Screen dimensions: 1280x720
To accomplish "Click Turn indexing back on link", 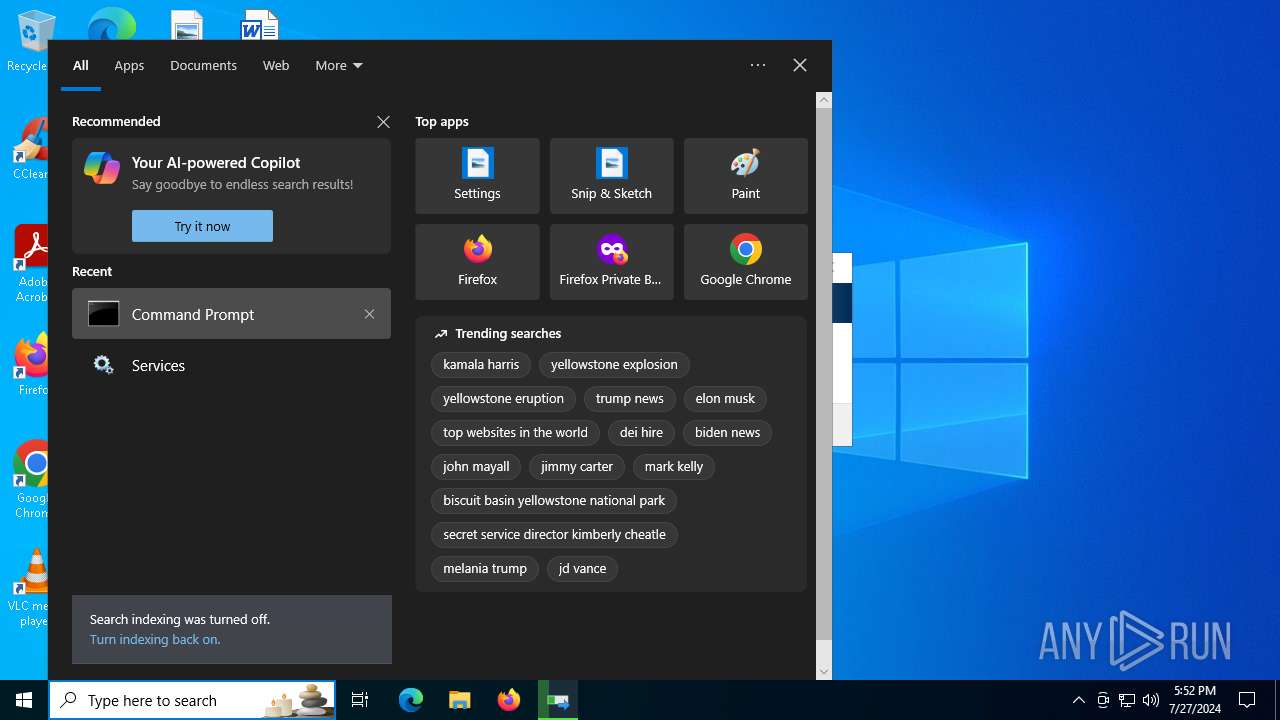I will click(155, 639).
